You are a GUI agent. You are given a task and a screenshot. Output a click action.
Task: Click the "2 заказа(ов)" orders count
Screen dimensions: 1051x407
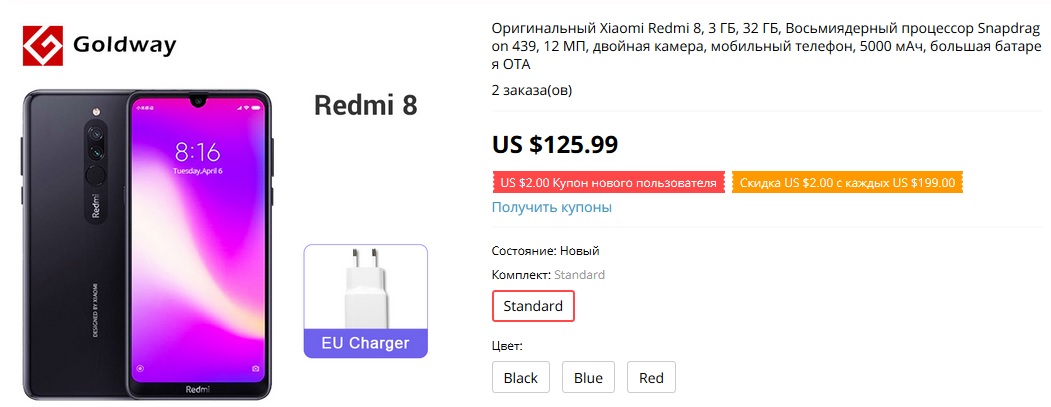pos(532,90)
